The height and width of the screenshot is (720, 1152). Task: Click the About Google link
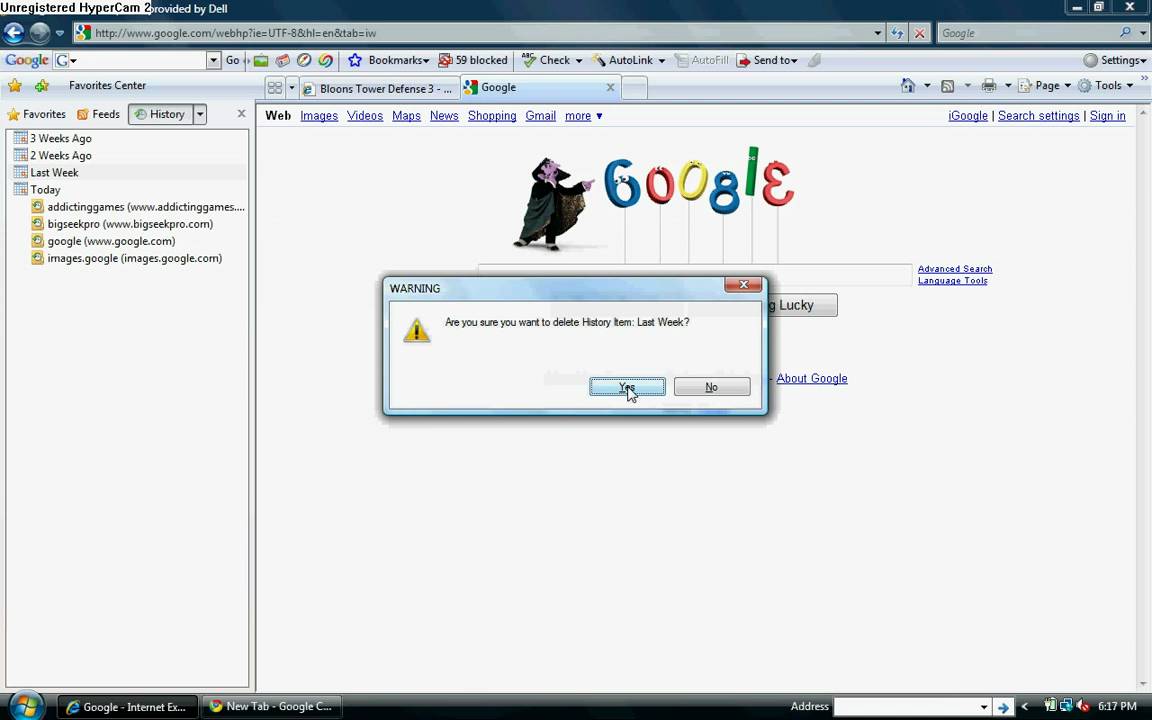coord(812,378)
